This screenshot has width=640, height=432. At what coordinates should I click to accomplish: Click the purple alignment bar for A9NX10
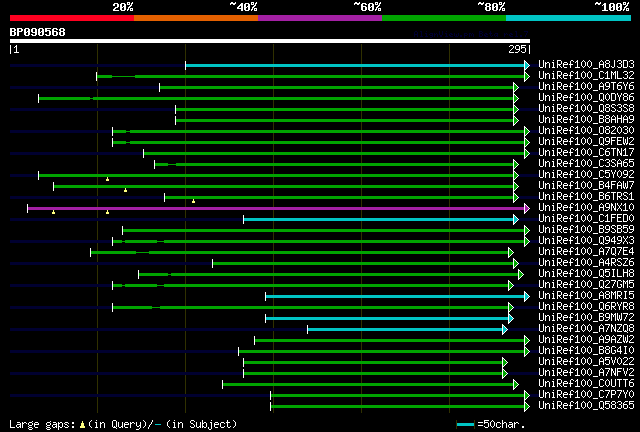click(276, 209)
